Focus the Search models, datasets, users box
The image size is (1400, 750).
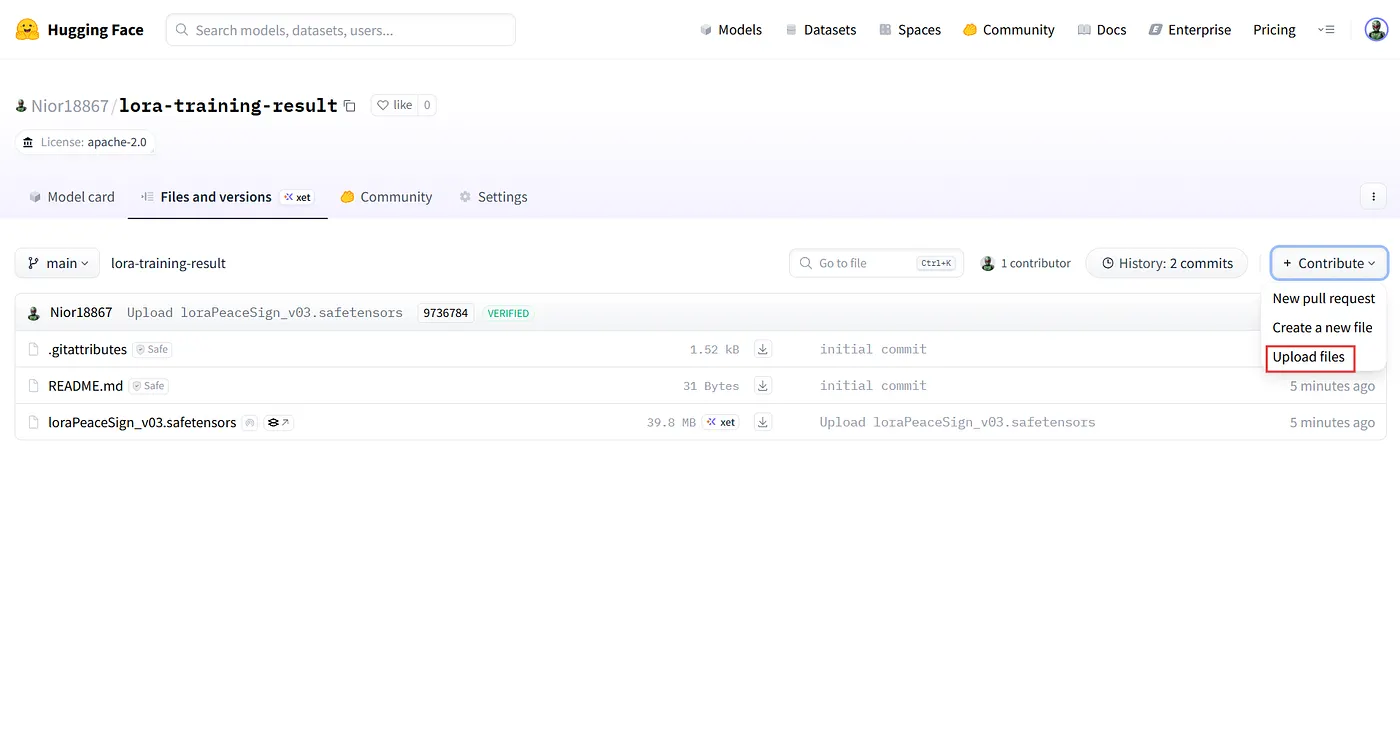[341, 30]
